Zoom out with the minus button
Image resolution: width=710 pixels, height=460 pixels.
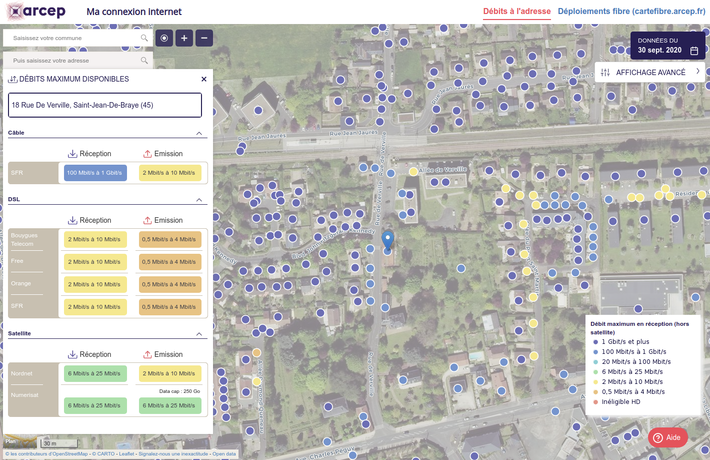coord(204,38)
